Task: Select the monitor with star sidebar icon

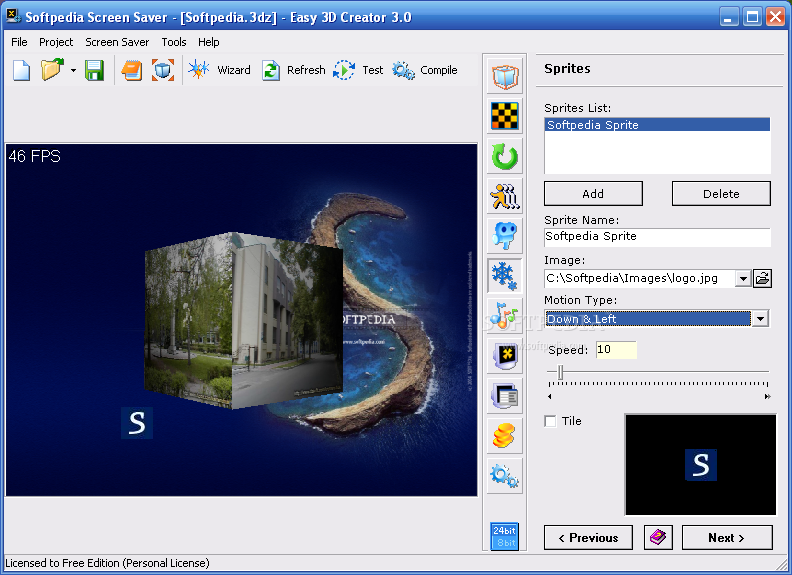Action: (x=505, y=356)
